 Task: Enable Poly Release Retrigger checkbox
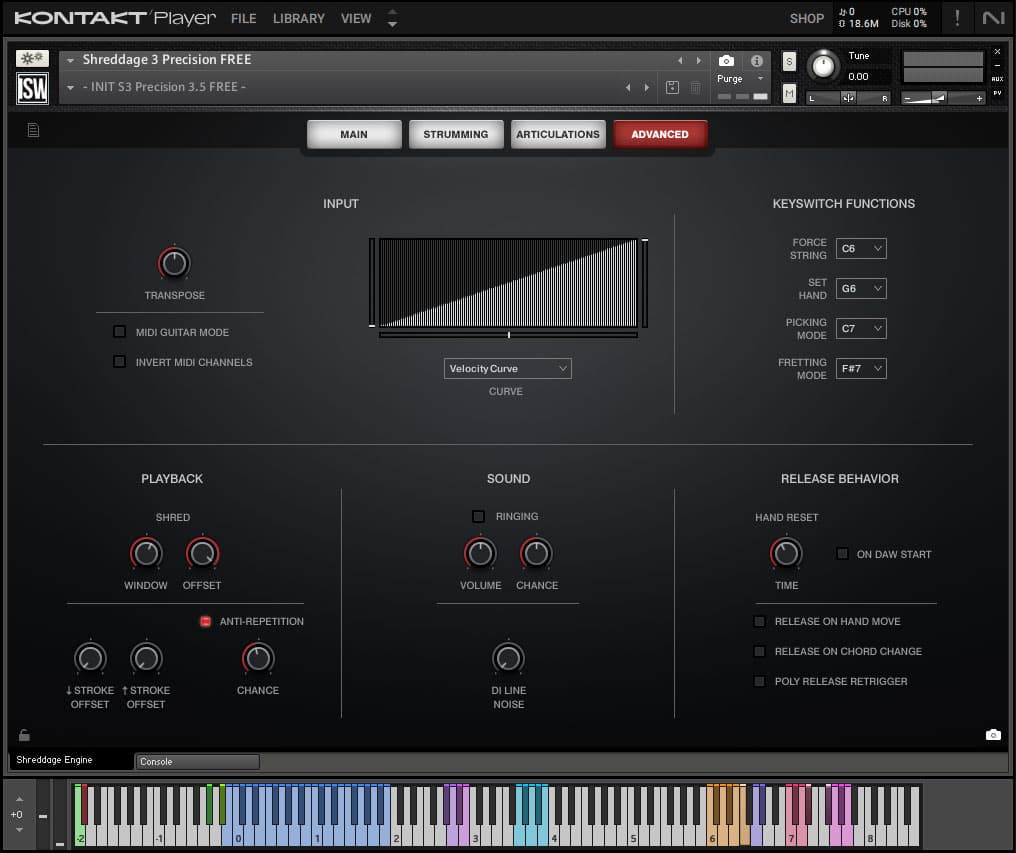tap(759, 681)
